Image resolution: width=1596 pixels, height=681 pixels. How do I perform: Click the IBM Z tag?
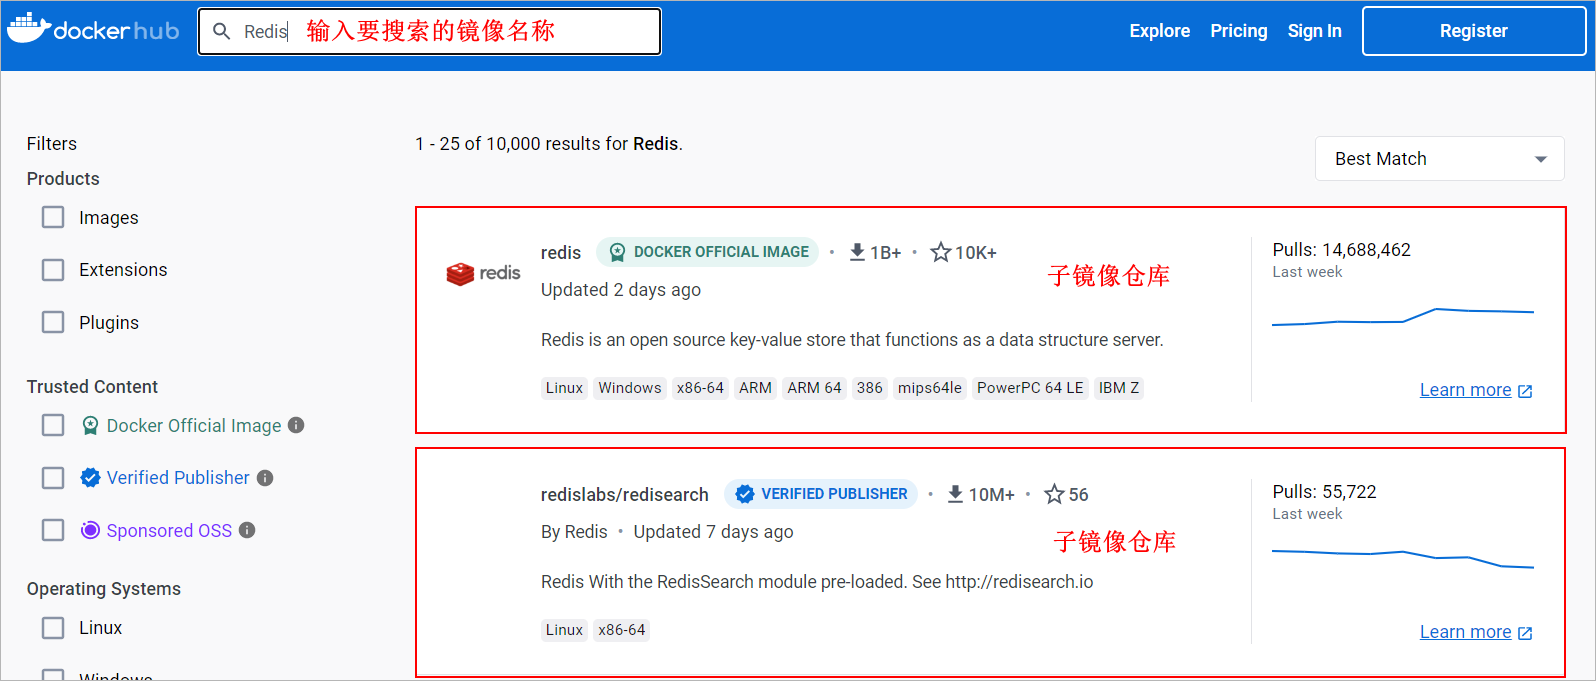1119,388
